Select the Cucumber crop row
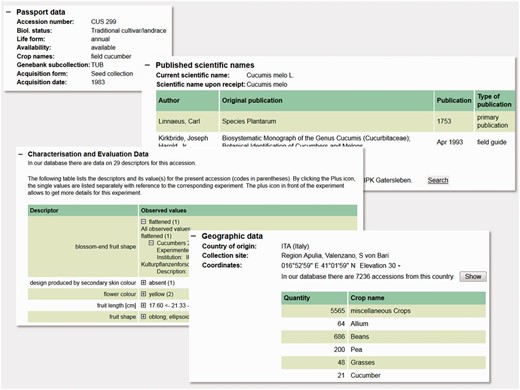This screenshot has height=390, width=520. click(x=383, y=376)
